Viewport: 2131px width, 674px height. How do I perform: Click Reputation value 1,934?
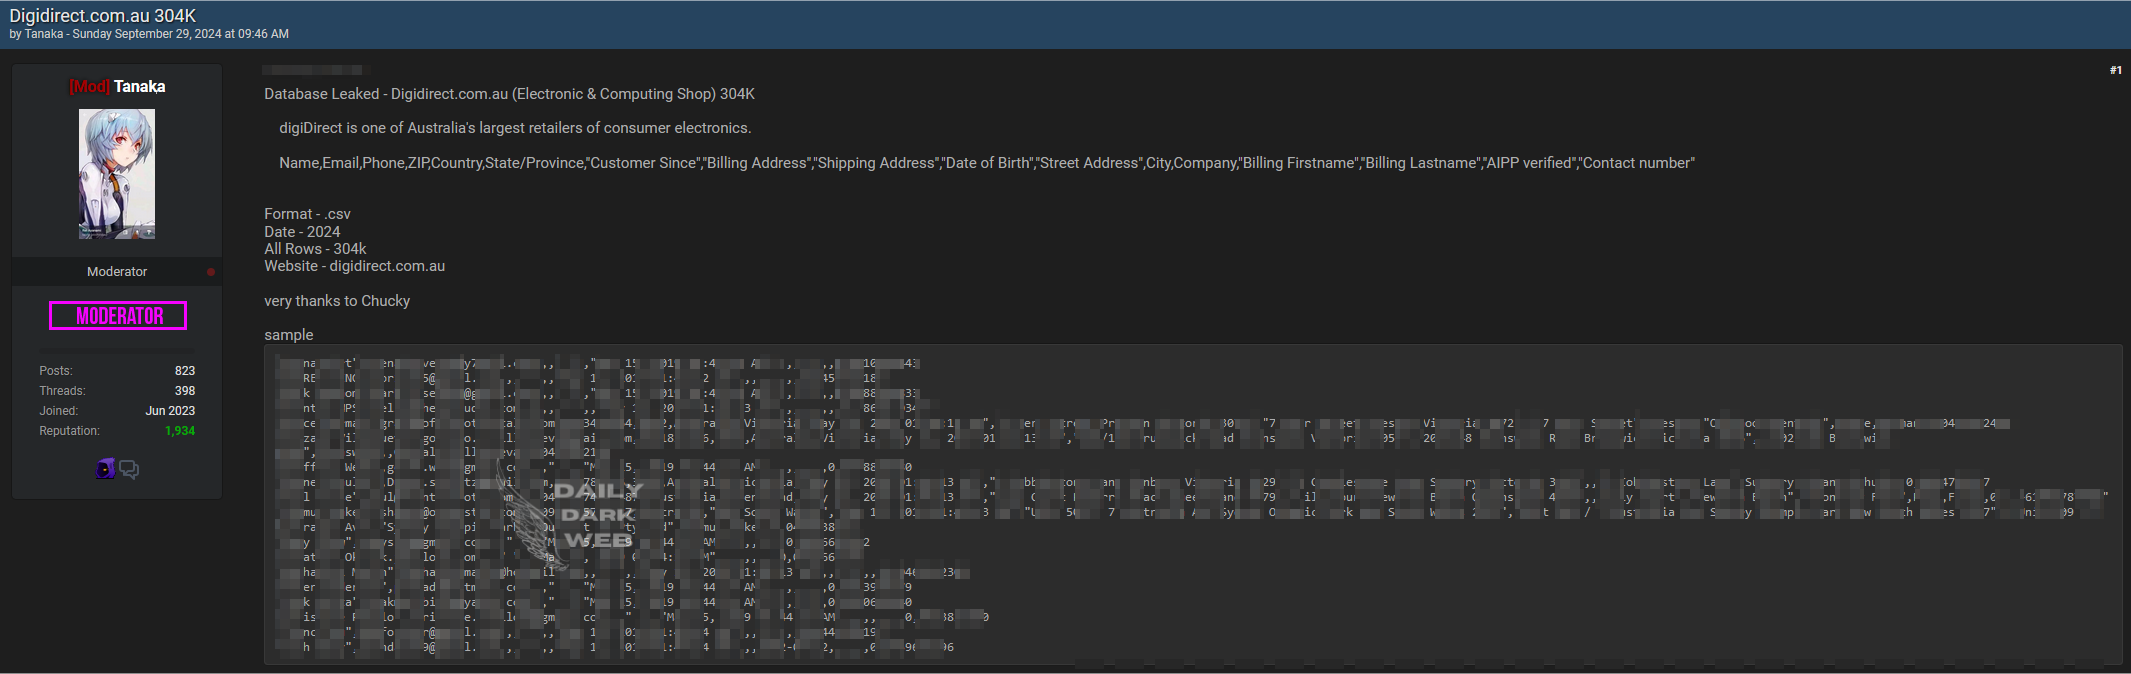click(x=180, y=431)
